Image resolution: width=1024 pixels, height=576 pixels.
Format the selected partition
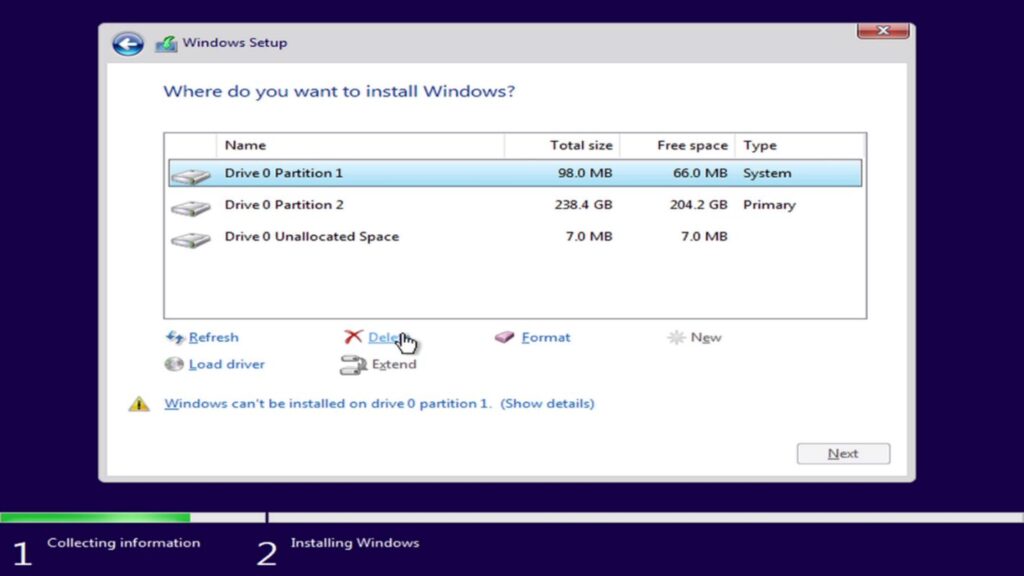[546, 337]
